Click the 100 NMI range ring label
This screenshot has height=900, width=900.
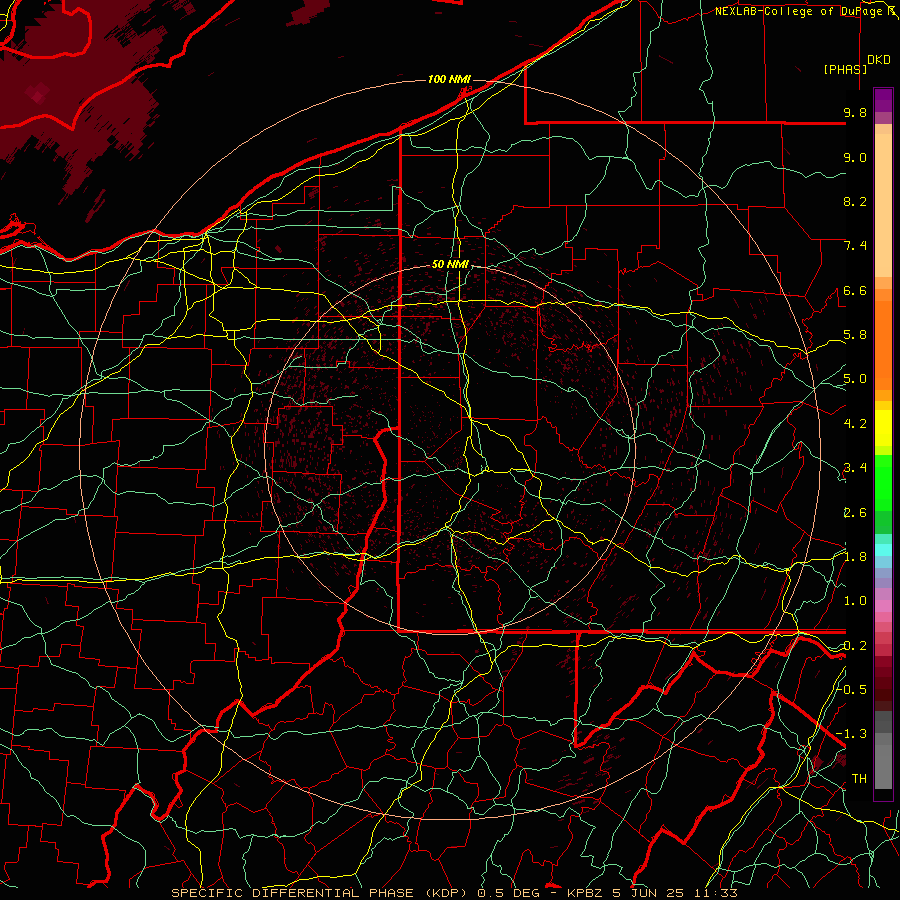click(x=448, y=79)
